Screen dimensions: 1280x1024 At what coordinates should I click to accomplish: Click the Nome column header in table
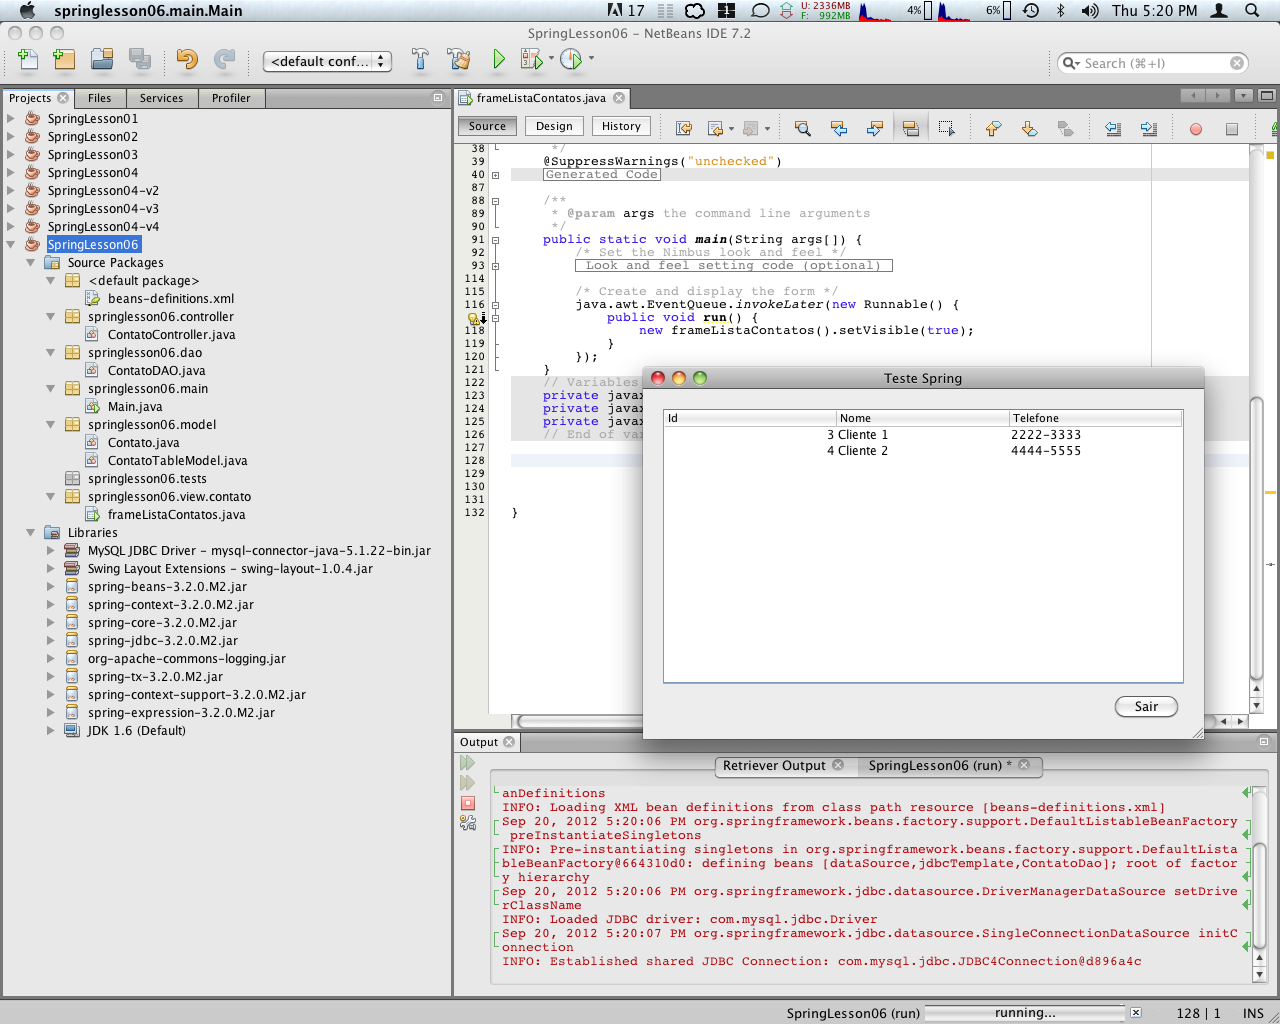pyautogui.click(x=923, y=418)
